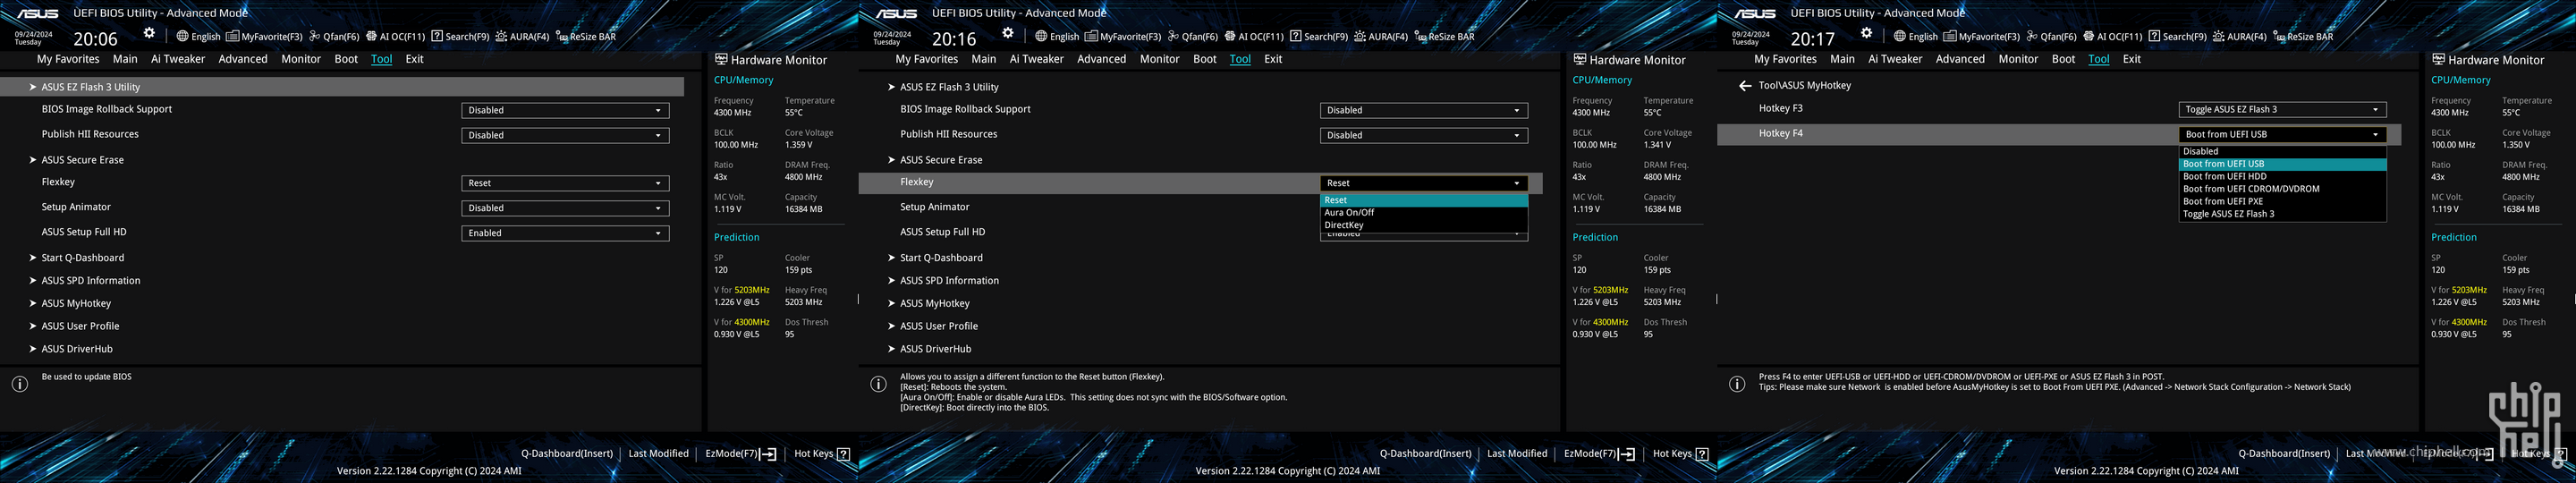Open AURA(F4) on the 20:06 screen
This screenshot has width=2576, height=483.
click(522, 37)
